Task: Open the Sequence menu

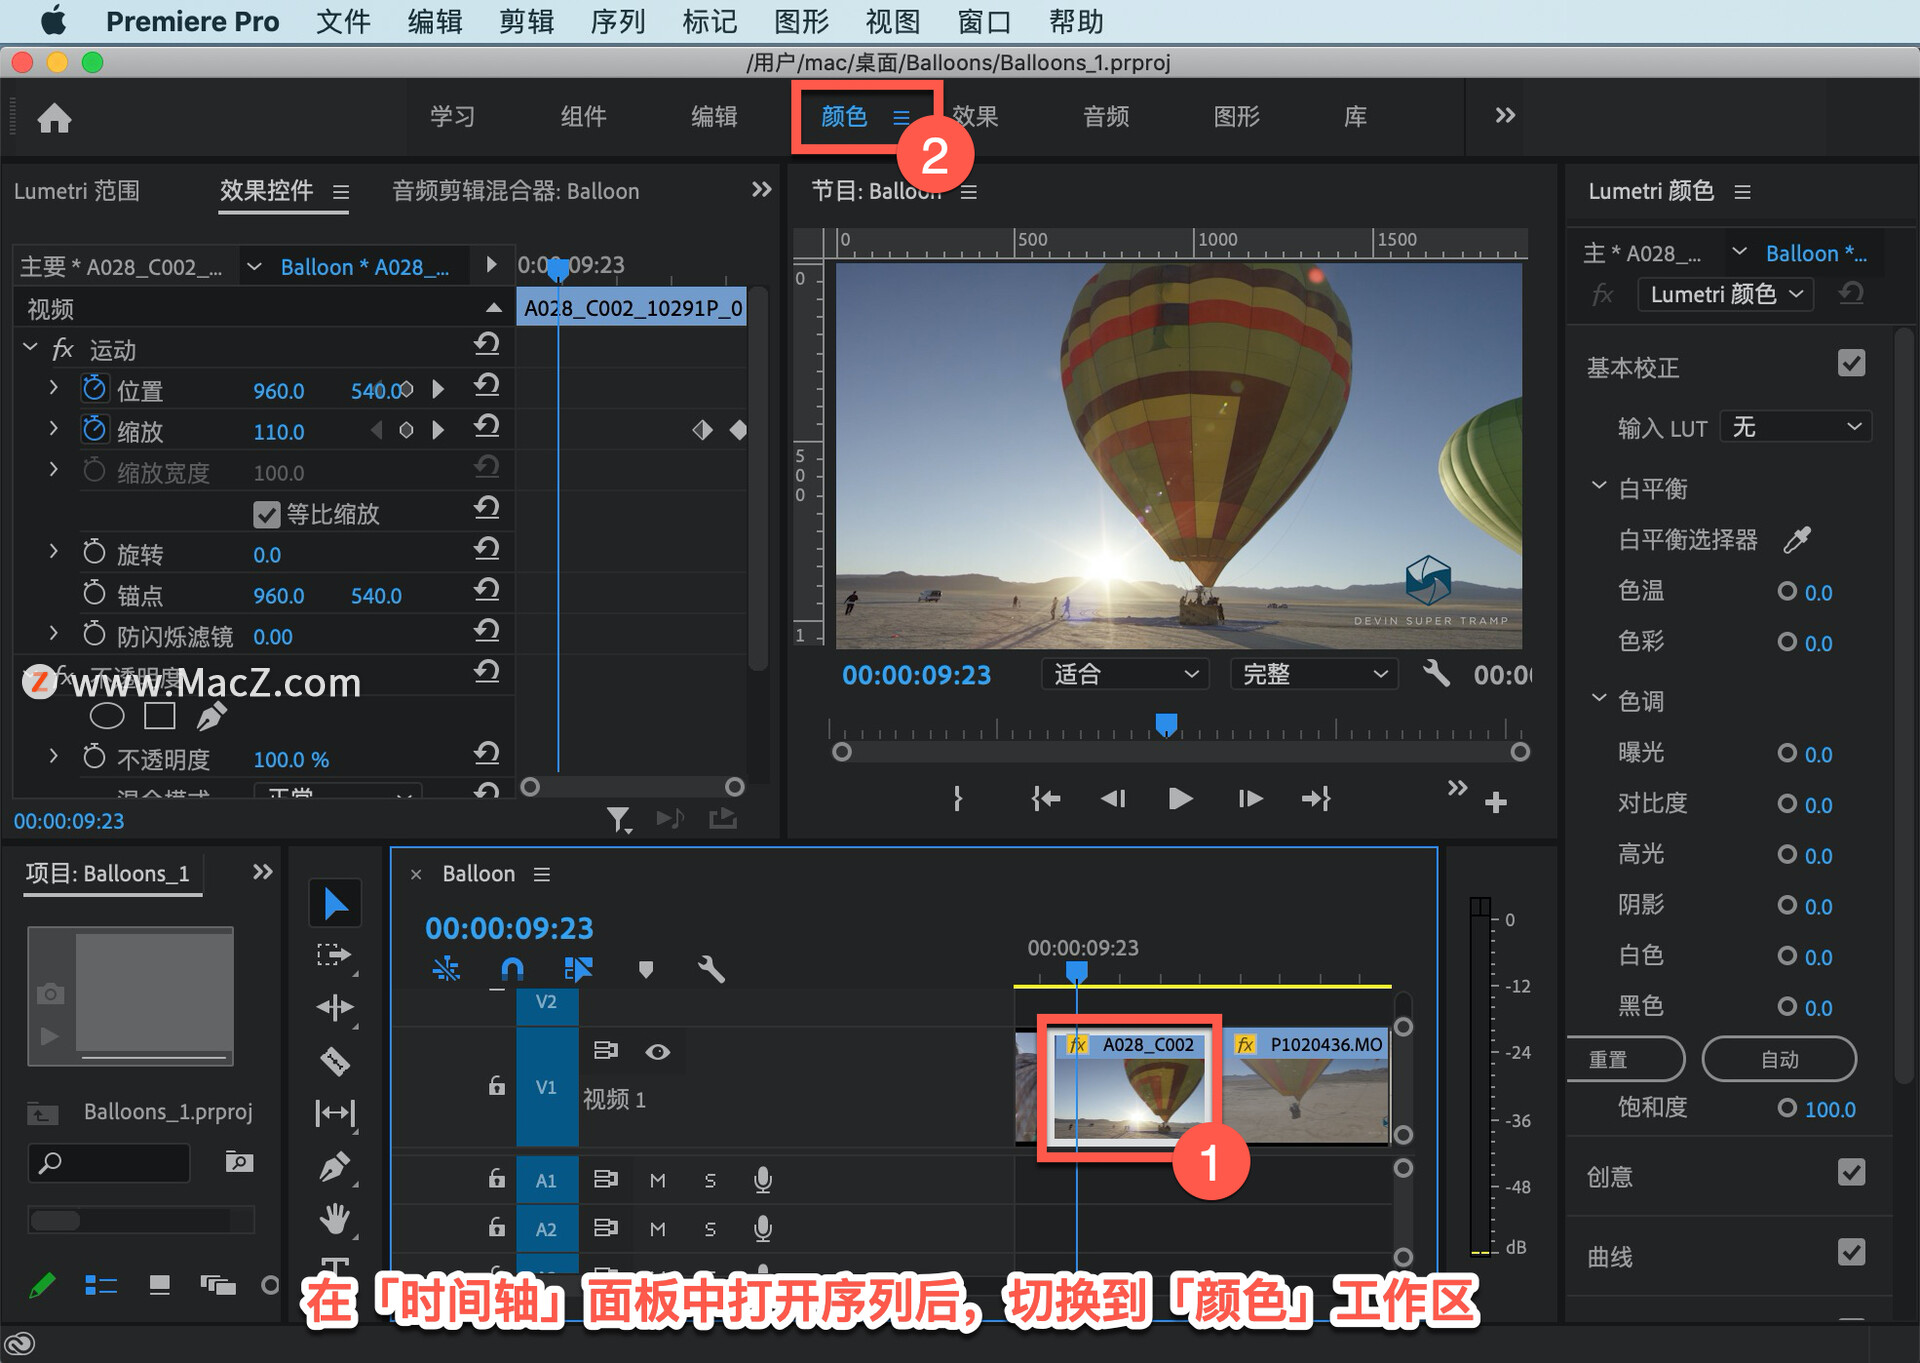Action: (618, 21)
